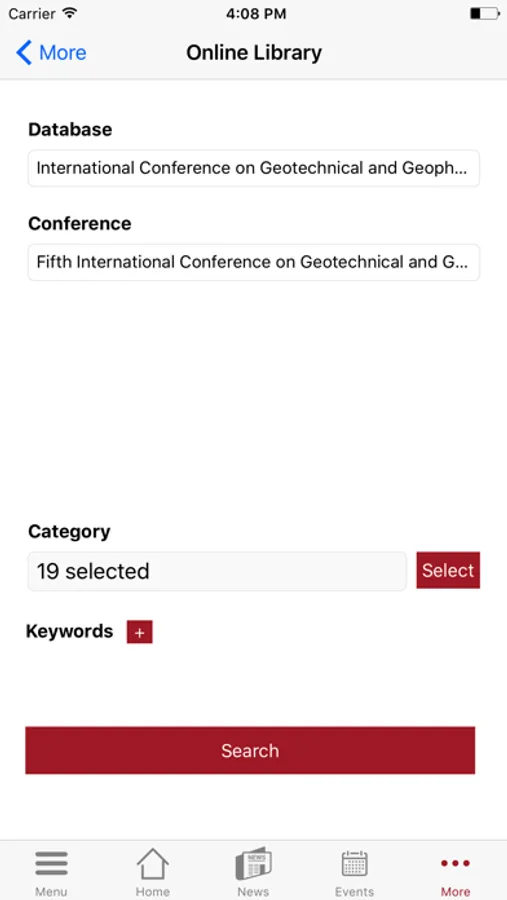The width and height of the screenshot is (507, 900).
Task: Tap the Online Library title
Action: (254, 53)
